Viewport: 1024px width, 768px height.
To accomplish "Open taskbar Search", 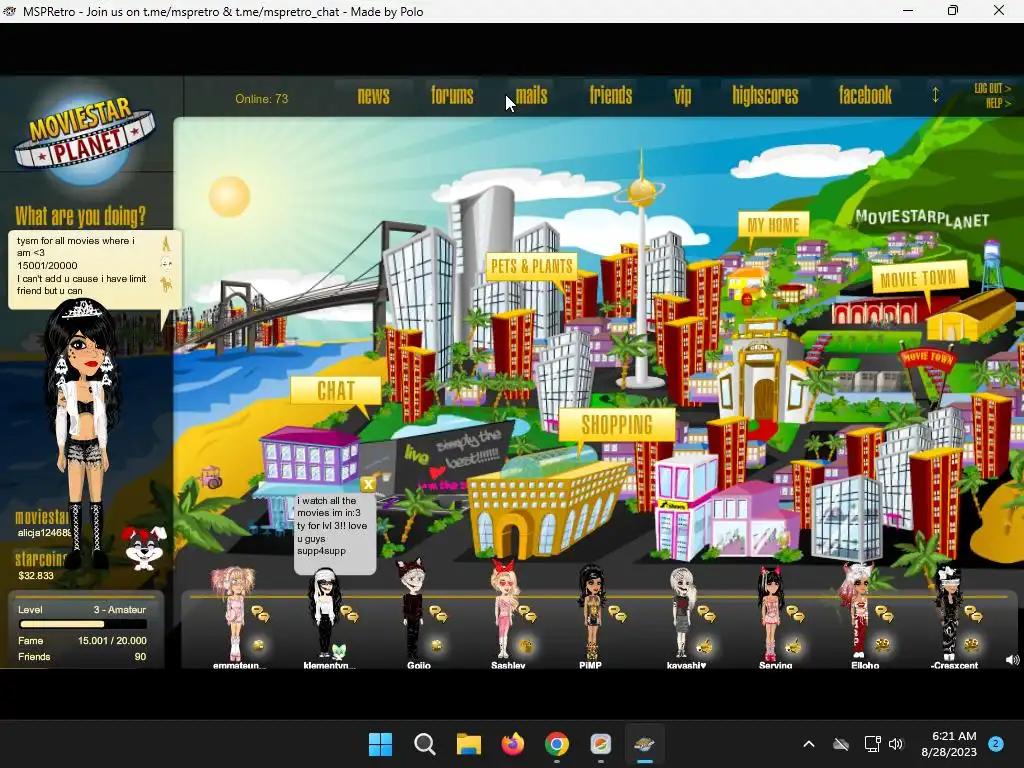I will [x=424, y=744].
